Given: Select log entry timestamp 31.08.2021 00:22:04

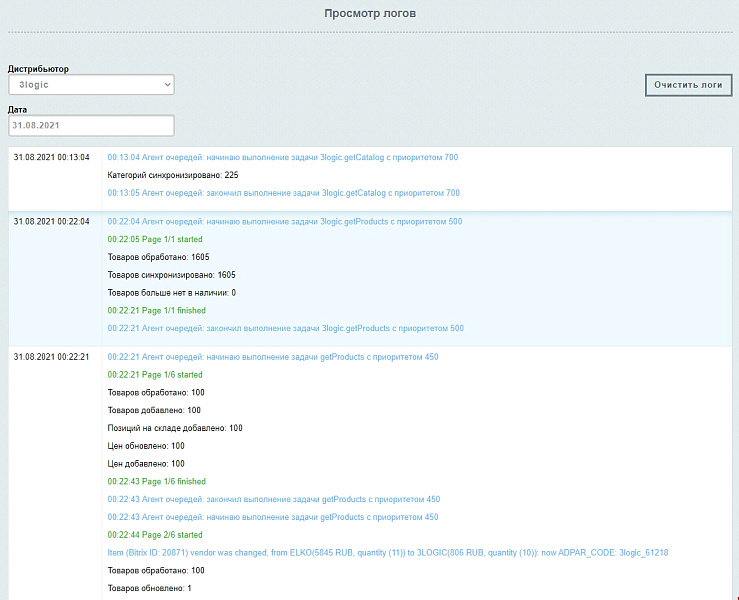Looking at the screenshot, I should (52, 222).
